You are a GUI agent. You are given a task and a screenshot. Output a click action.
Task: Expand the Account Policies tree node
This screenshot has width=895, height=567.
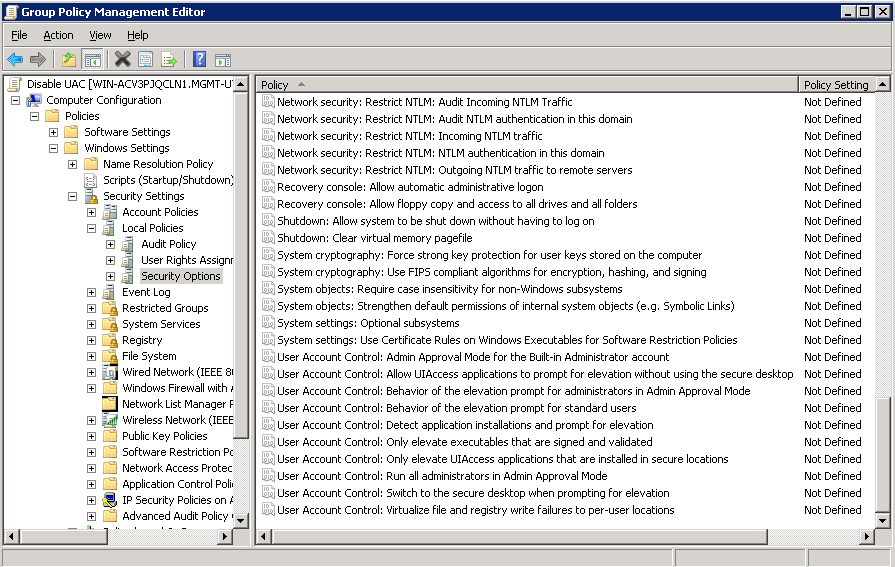92,212
